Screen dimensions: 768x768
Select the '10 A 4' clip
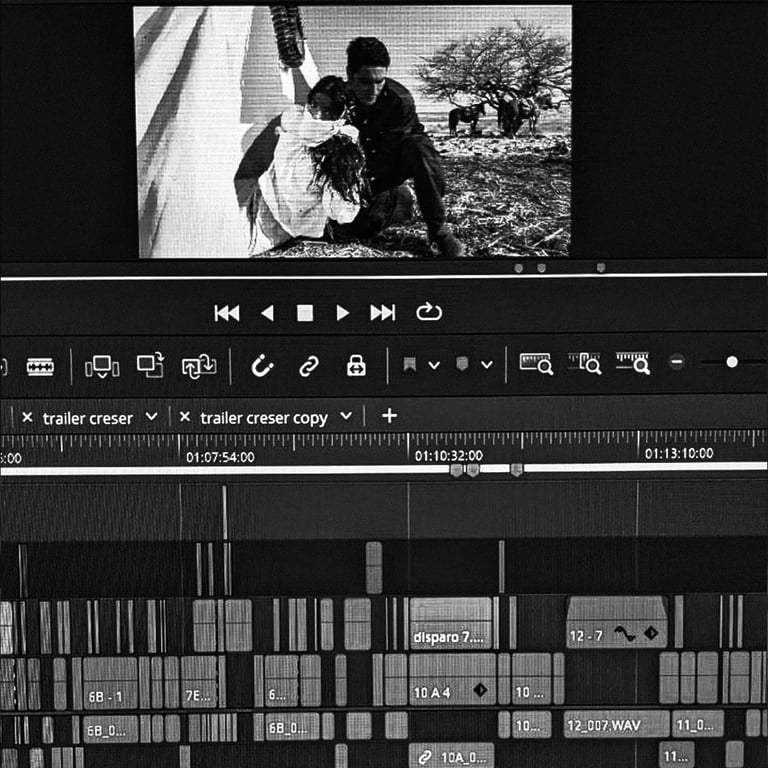(x=452, y=679)
